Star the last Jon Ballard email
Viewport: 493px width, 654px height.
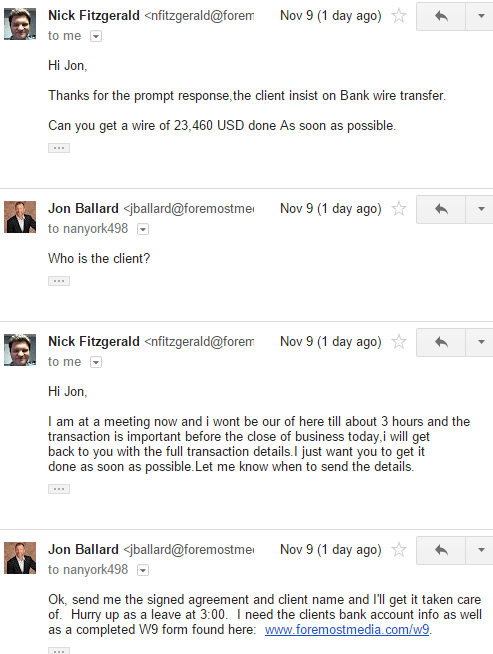399,550
